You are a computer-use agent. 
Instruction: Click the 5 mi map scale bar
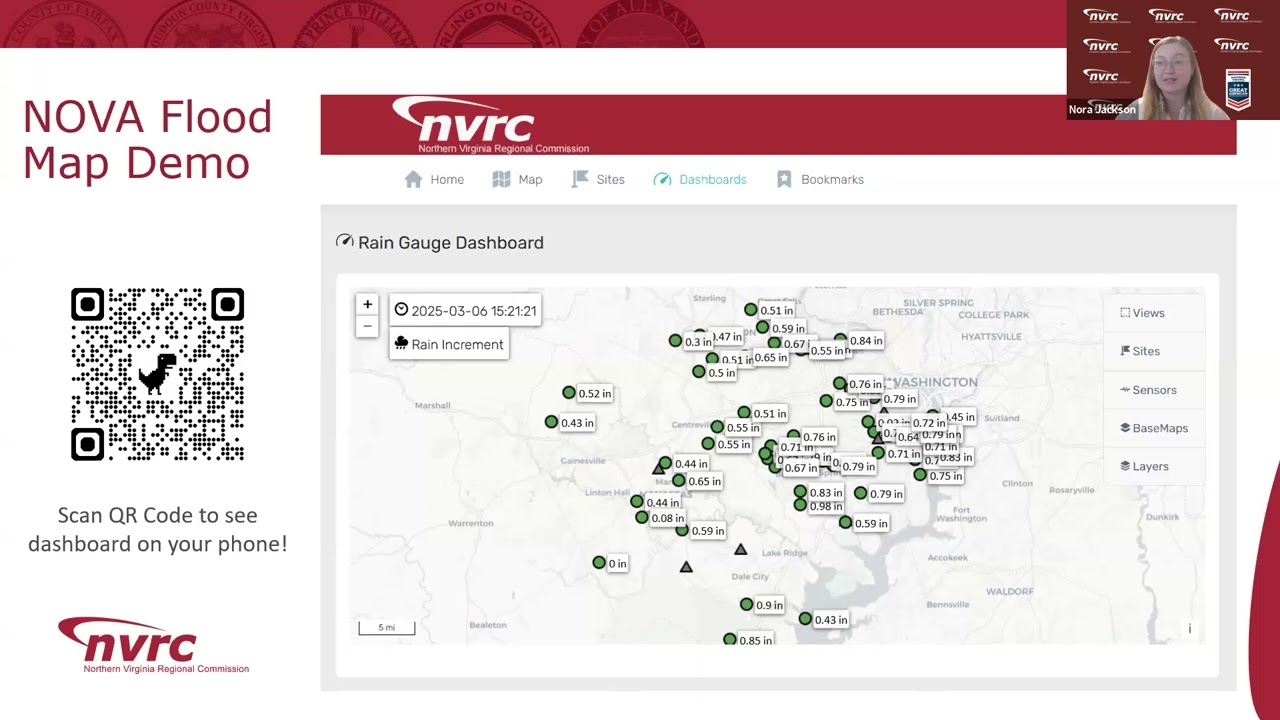point(387,628)
